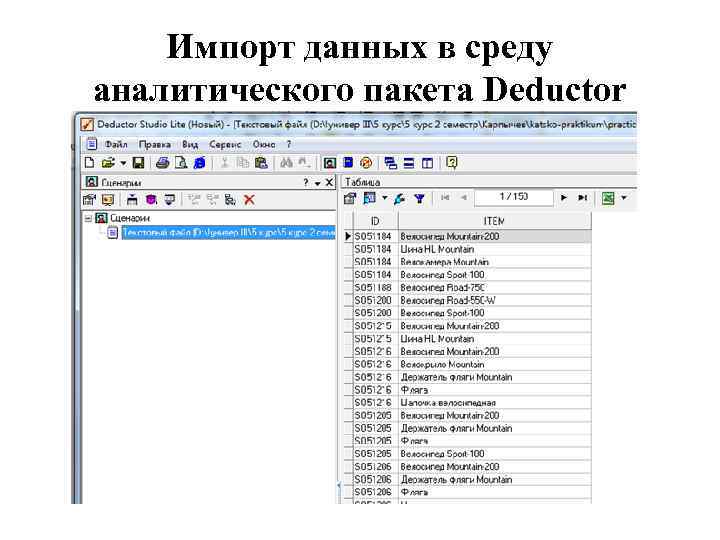This screenshot has height=540, width=720.
Task: Jump to last record button
Action: 582,197
